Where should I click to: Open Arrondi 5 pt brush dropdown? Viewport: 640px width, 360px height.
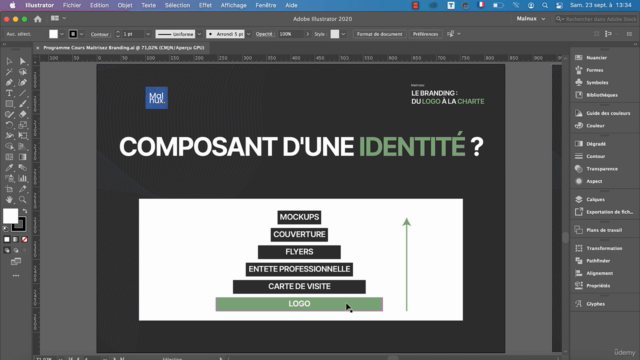pyautogui.click(x=248, y=34)
